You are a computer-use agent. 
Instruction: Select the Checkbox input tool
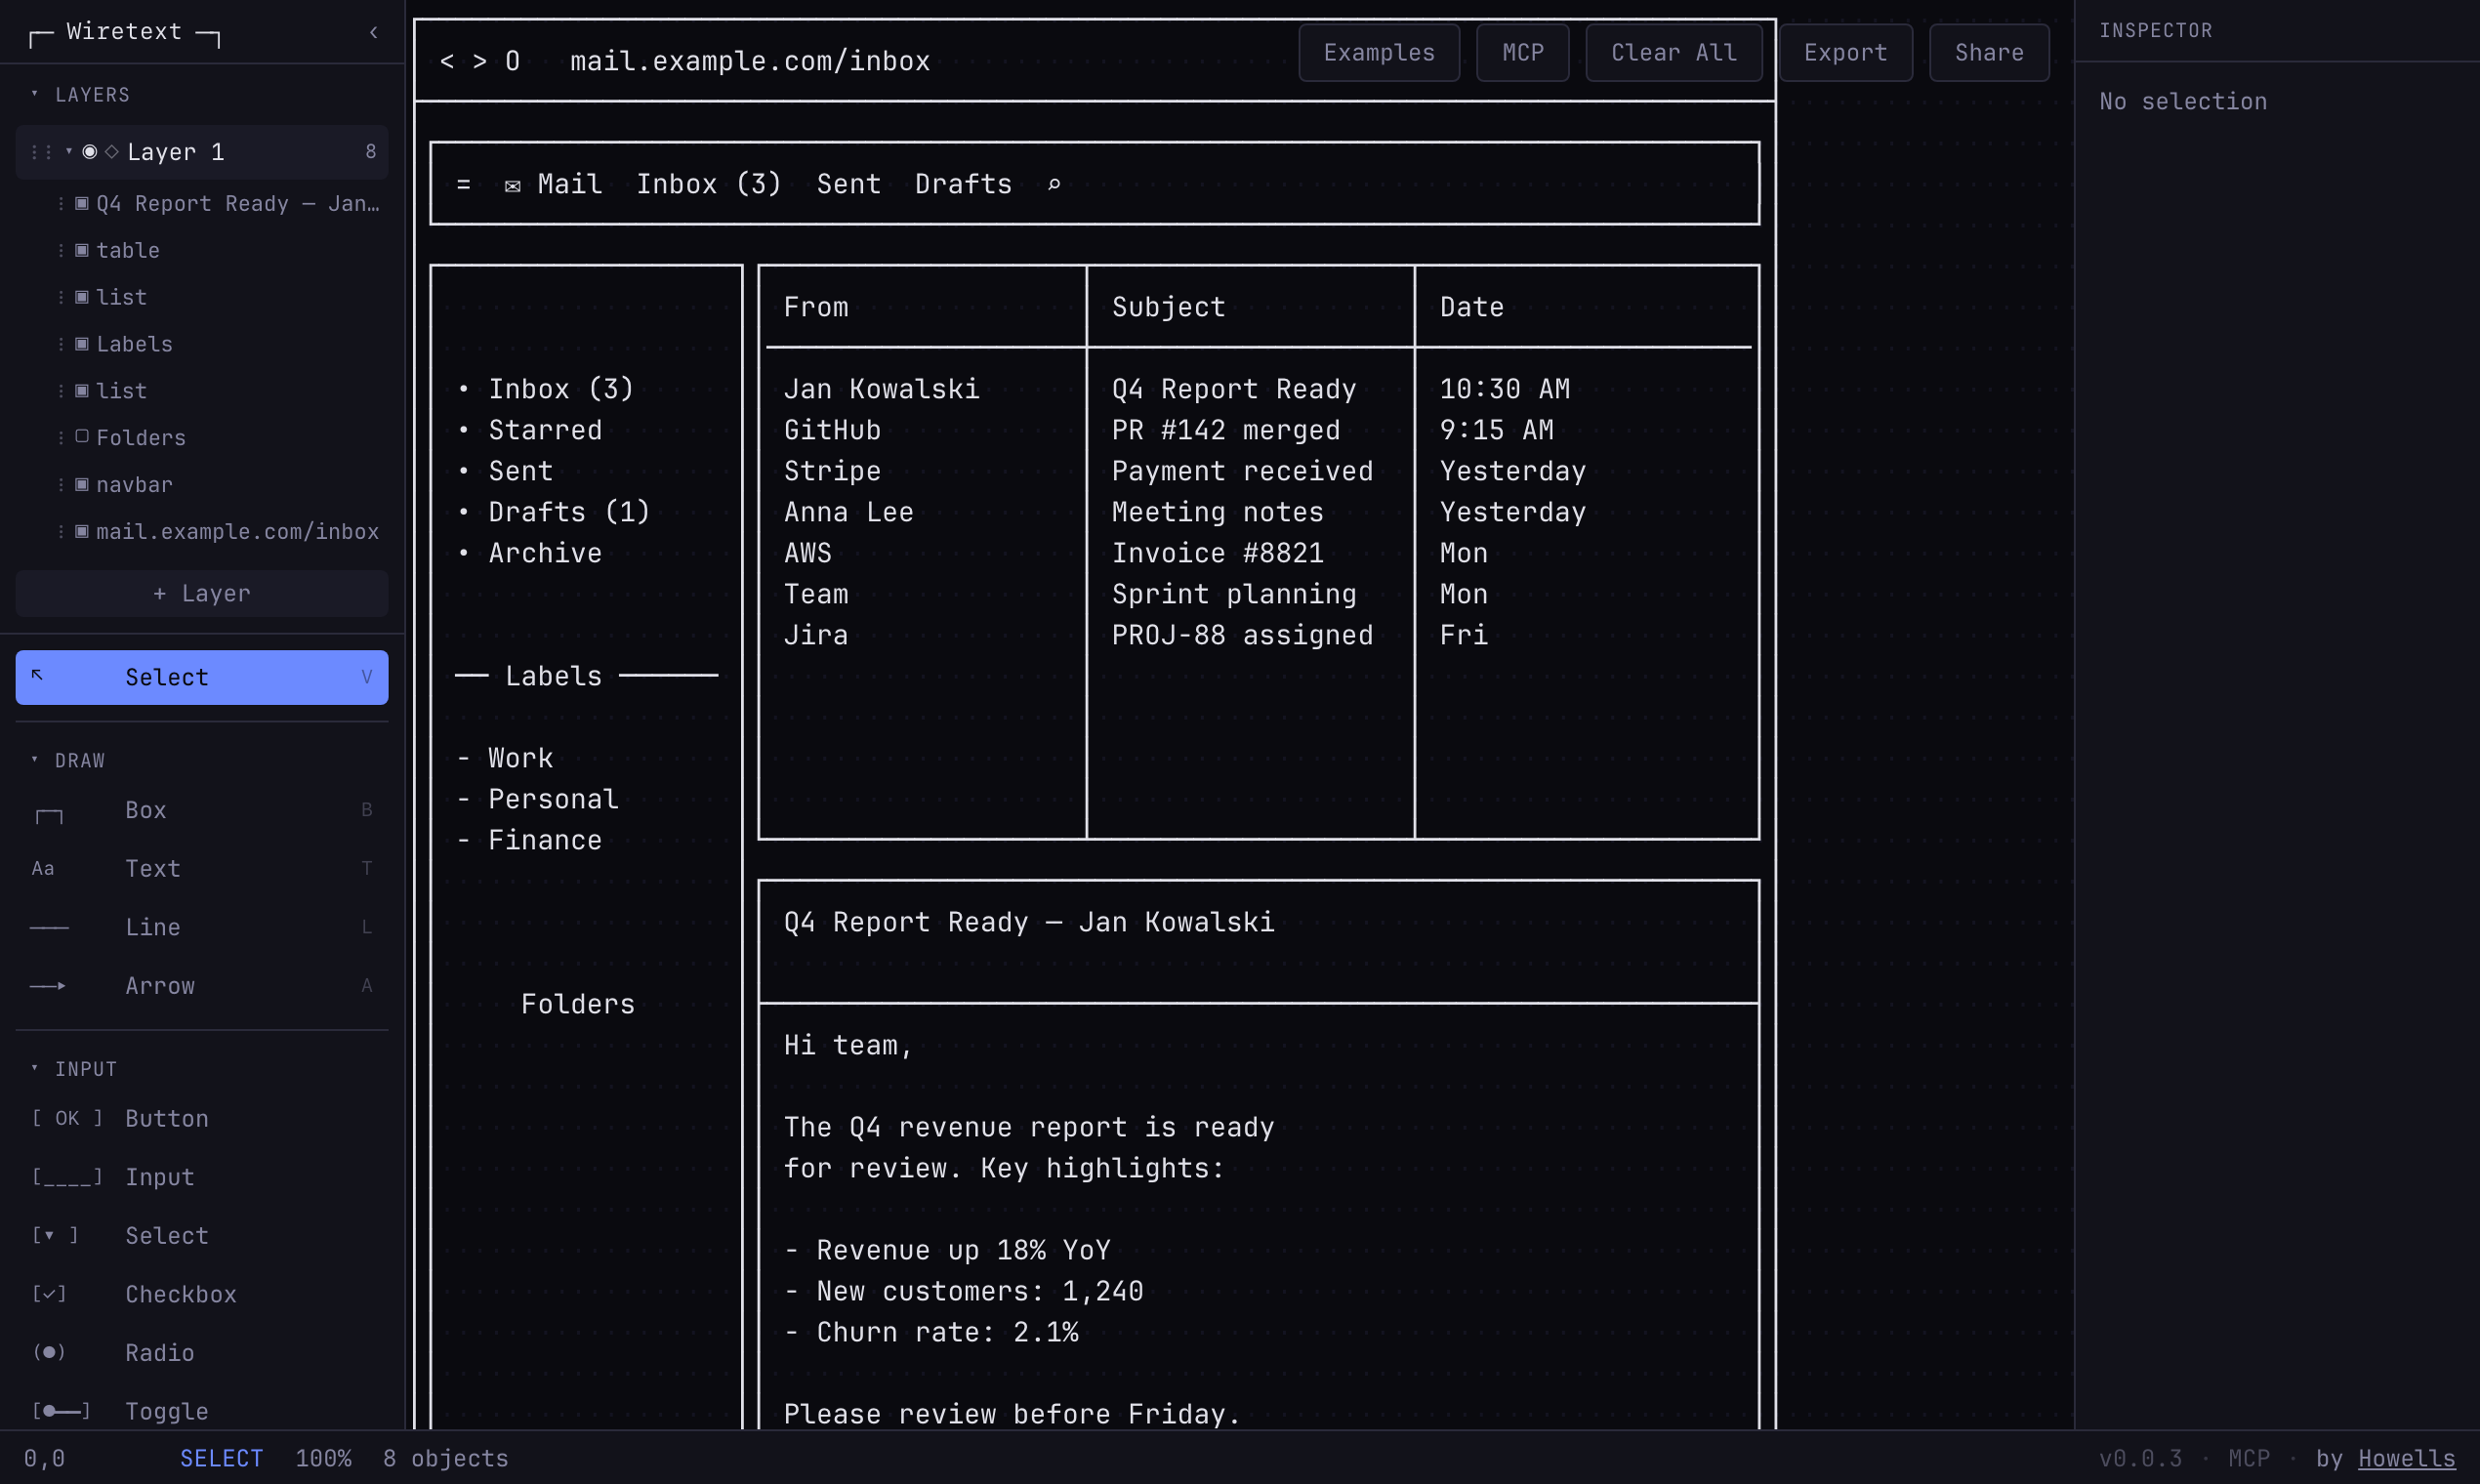coord(181,1294)
